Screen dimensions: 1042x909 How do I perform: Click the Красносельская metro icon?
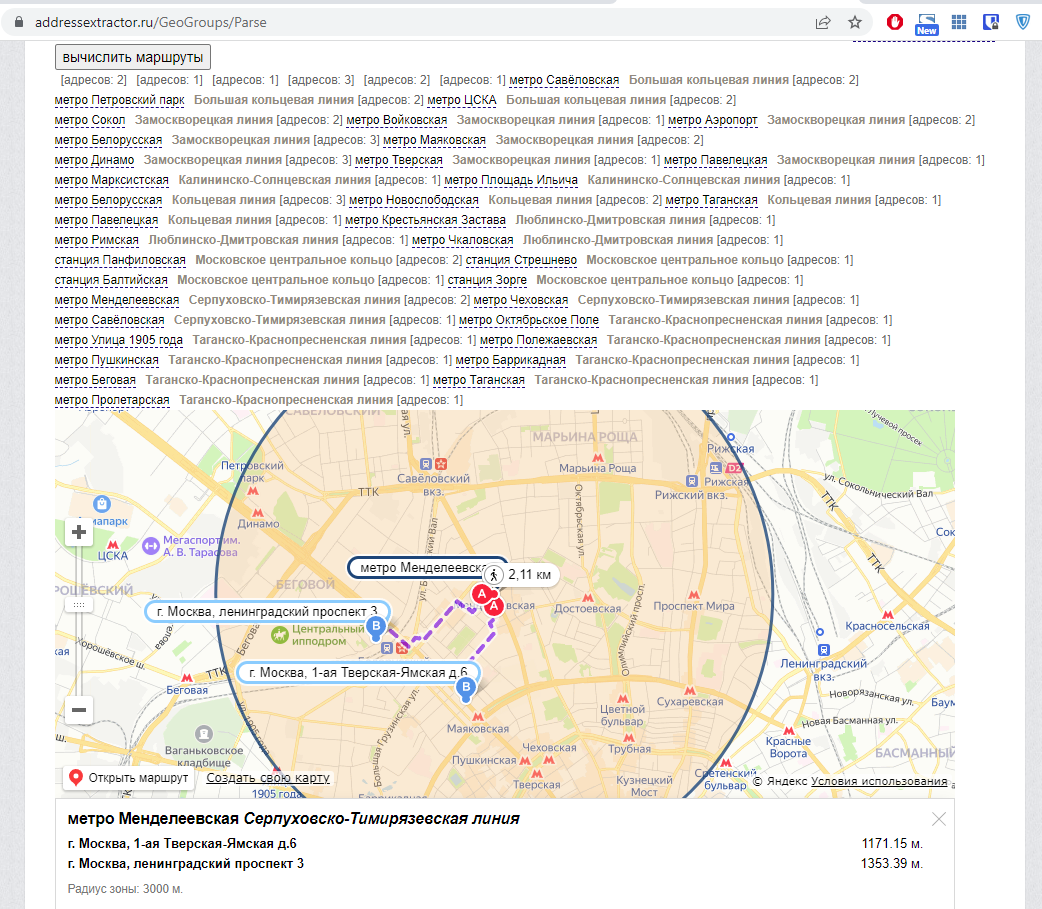click(888, 615)
